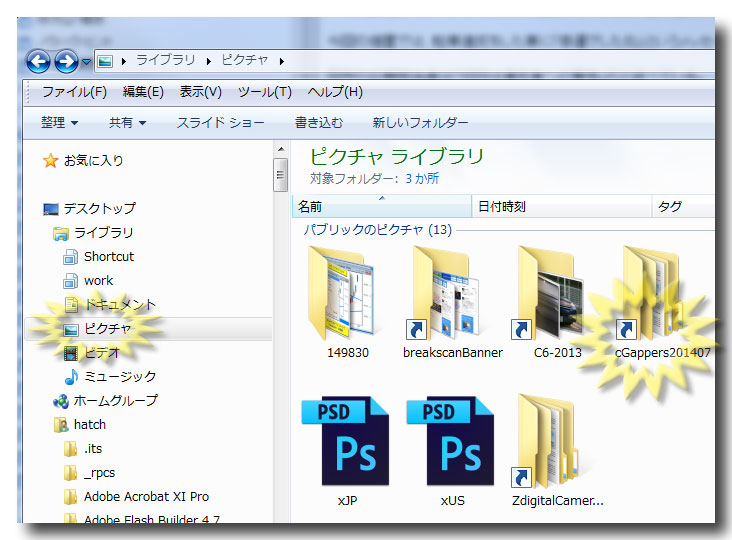Select the hatch user folder icon

pyautogui.click(x=61, y=425)
